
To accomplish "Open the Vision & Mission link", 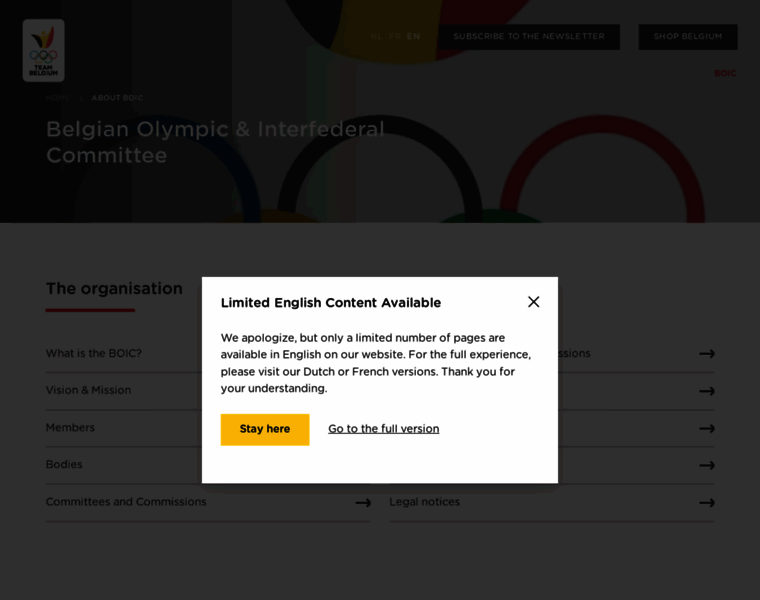I will pos(88,390).
